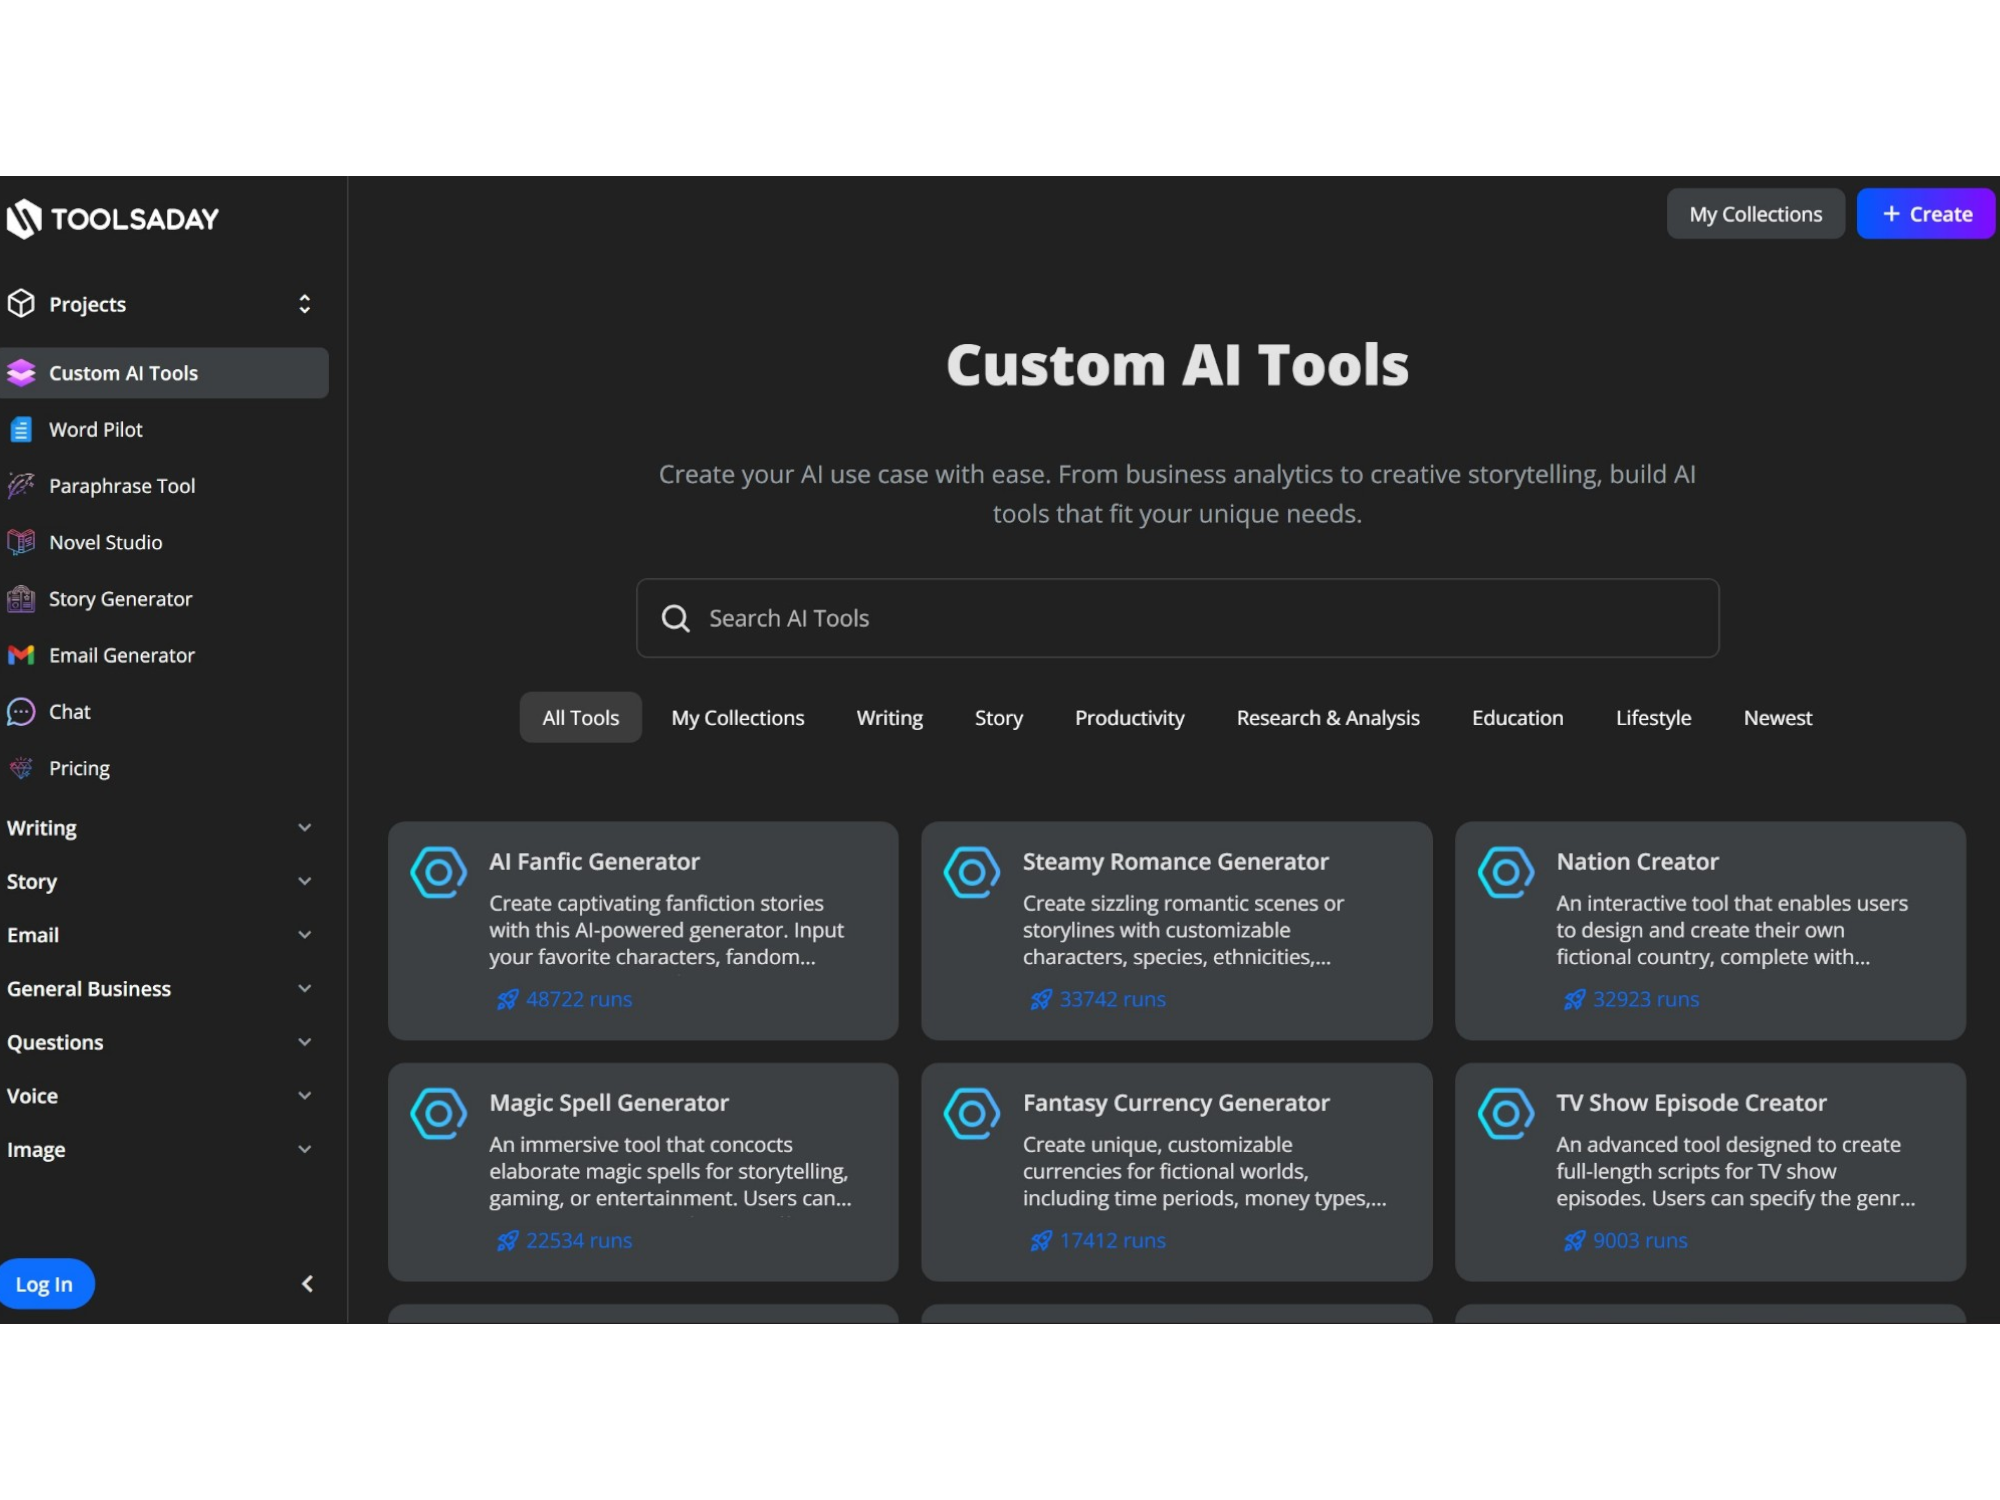Open the AI Fanfic Generator card icon
The width and height of the screenshot is (2000, 1500).
[x=438, y=872]
